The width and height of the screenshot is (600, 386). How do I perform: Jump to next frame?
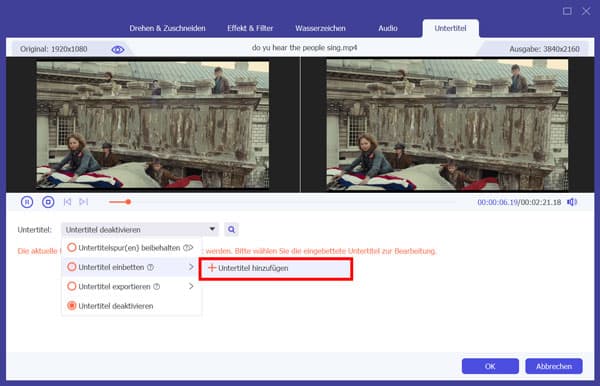pyautogui.click(x=83, y=202)
